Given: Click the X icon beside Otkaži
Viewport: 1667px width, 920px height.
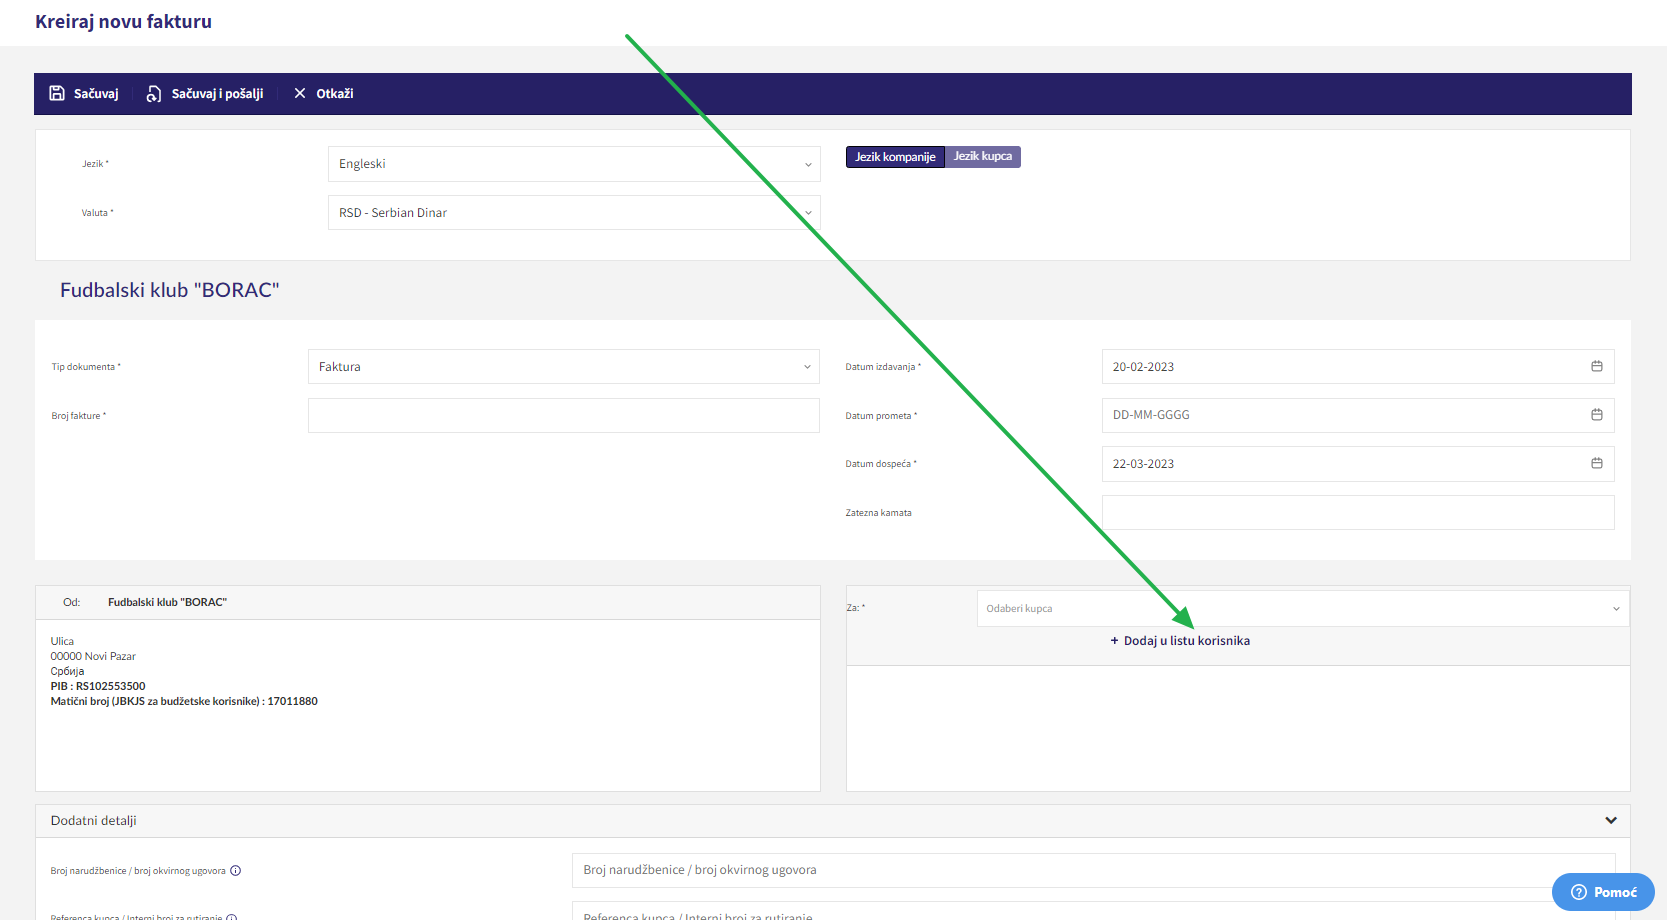Looking at the screenshot, I should [300, 93].
